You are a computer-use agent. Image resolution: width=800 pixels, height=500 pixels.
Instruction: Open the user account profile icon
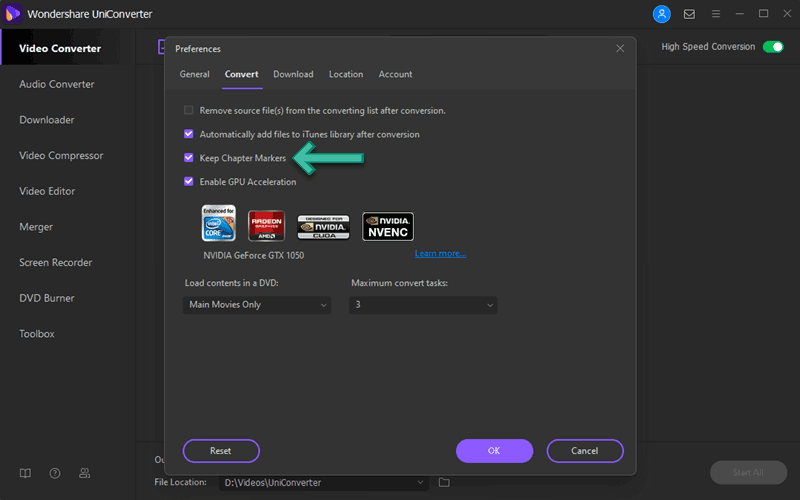pos(661,14)
